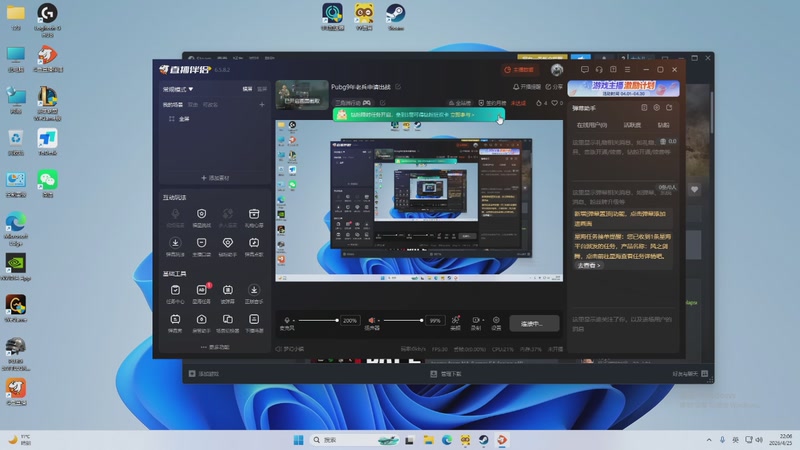
Task: Switch to 竖屏 portrait orientation
Action: click(262, 89)
